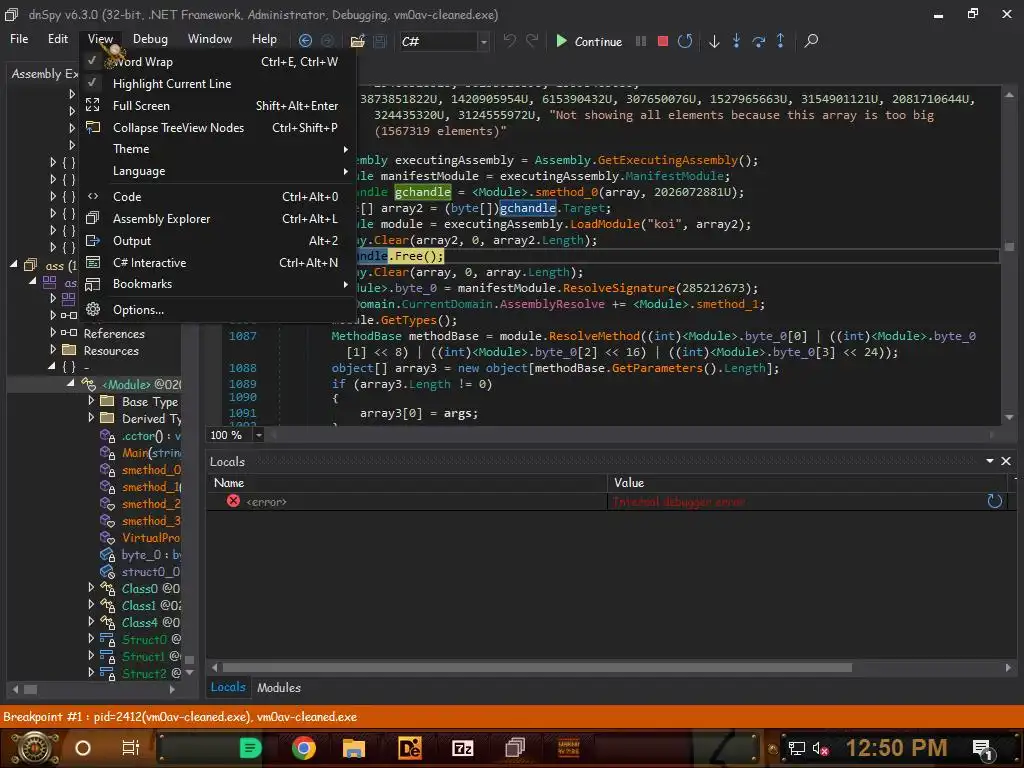This screenshot has width=1024, height=768.
Task: Click the Value column header in Locals
Action: tap(807, 483)
